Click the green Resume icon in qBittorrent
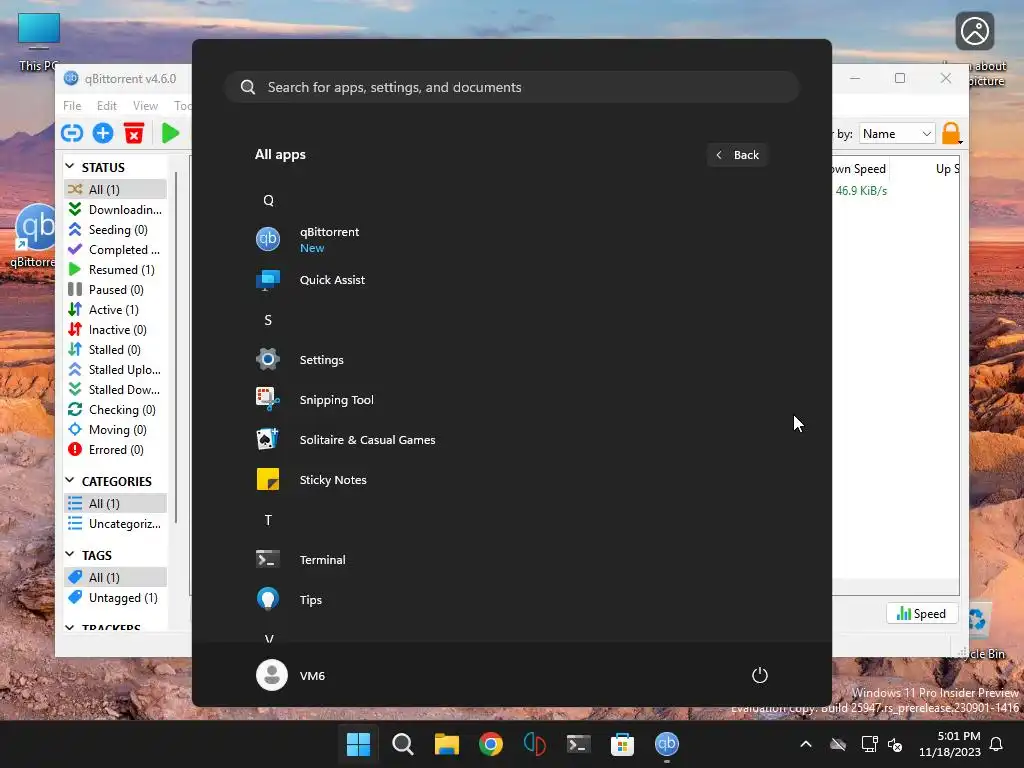 click(x=170, y=133)
